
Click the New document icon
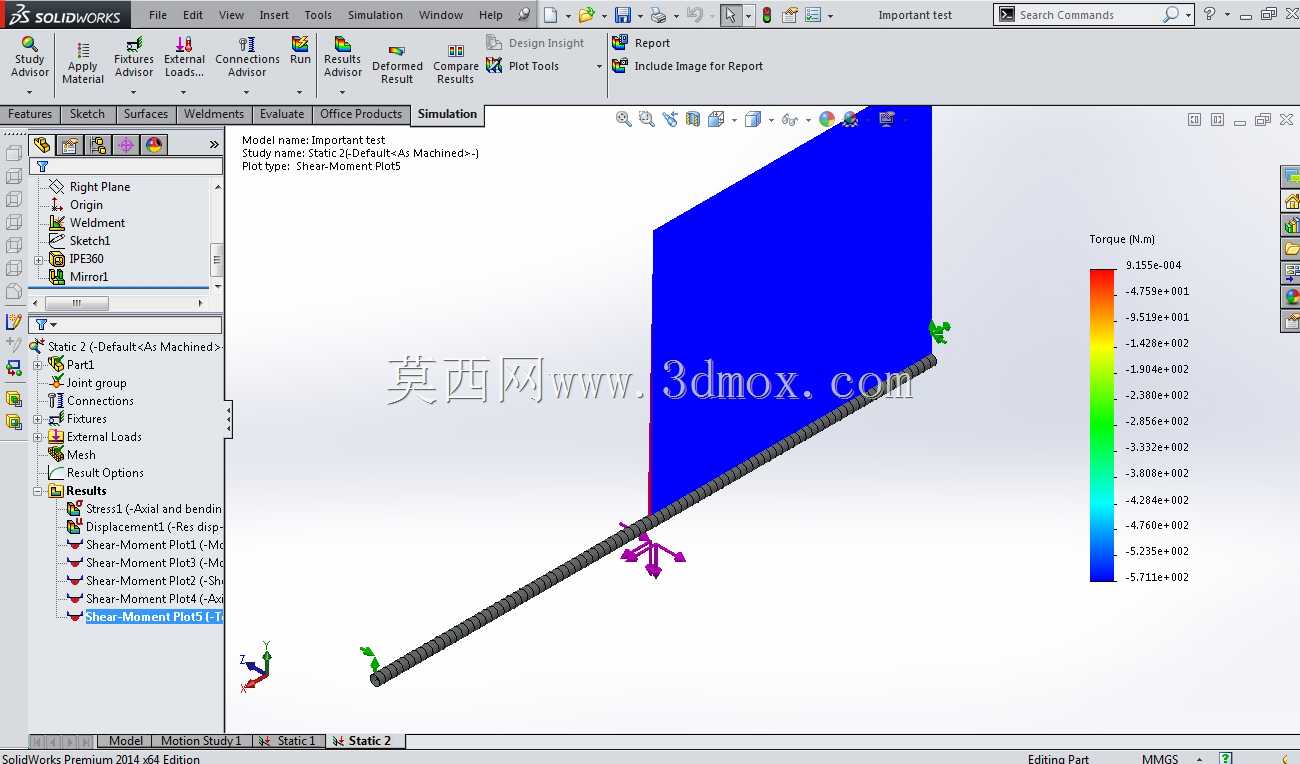(x=551, y=15)
